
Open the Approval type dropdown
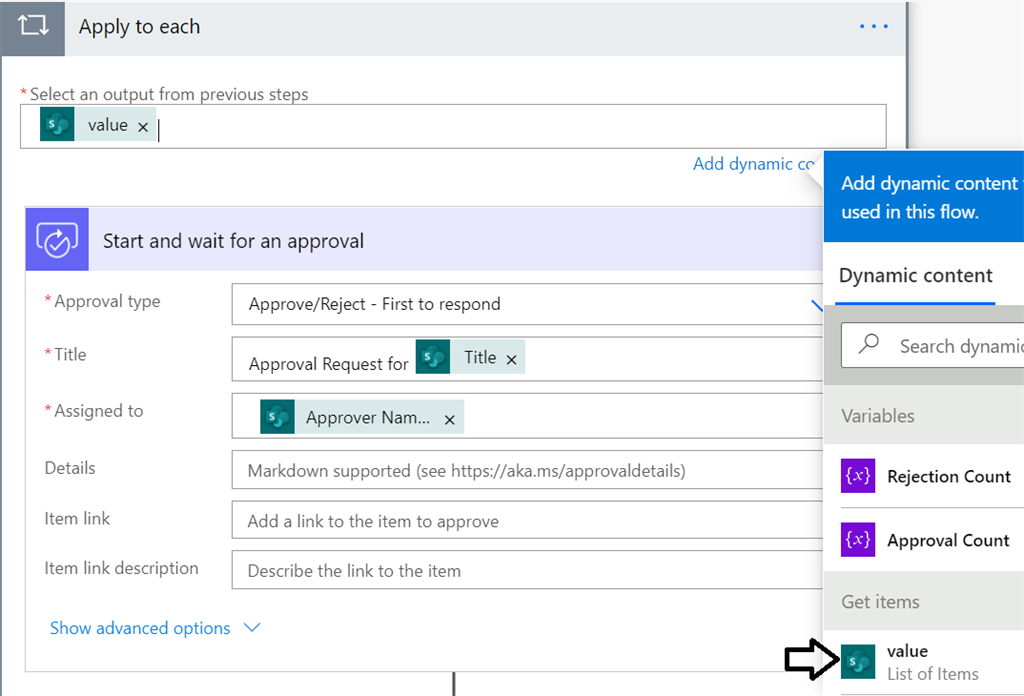coord(816,304)
